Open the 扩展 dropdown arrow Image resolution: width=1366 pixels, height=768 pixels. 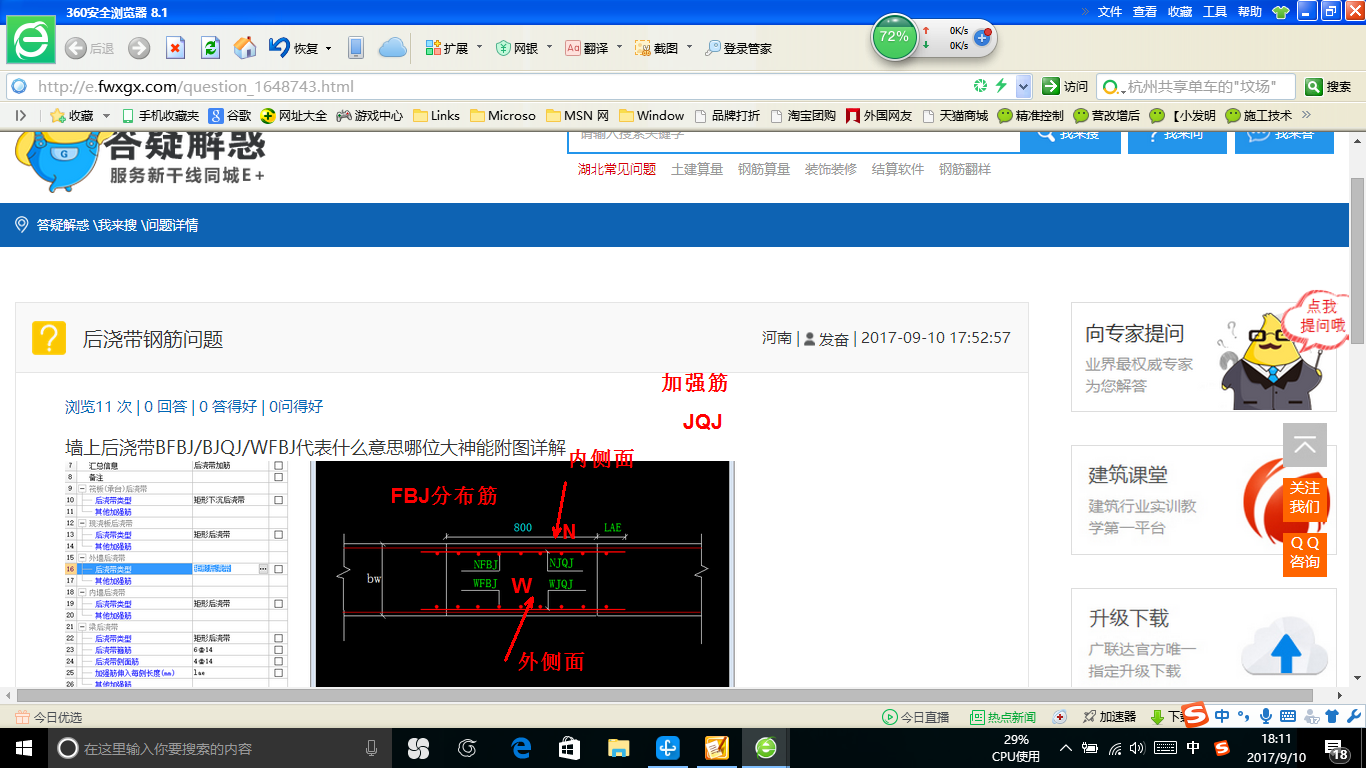coord(479,47)
